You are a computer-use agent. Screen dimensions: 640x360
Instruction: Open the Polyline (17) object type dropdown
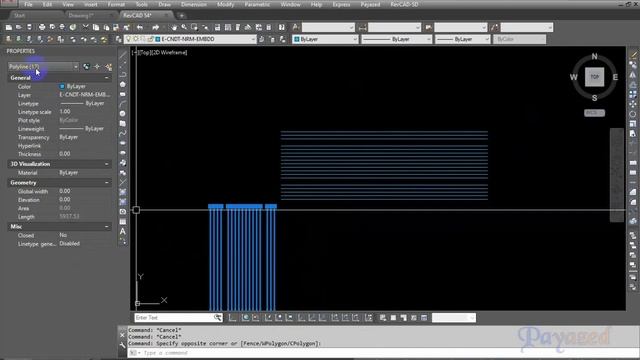pos(43,67)
